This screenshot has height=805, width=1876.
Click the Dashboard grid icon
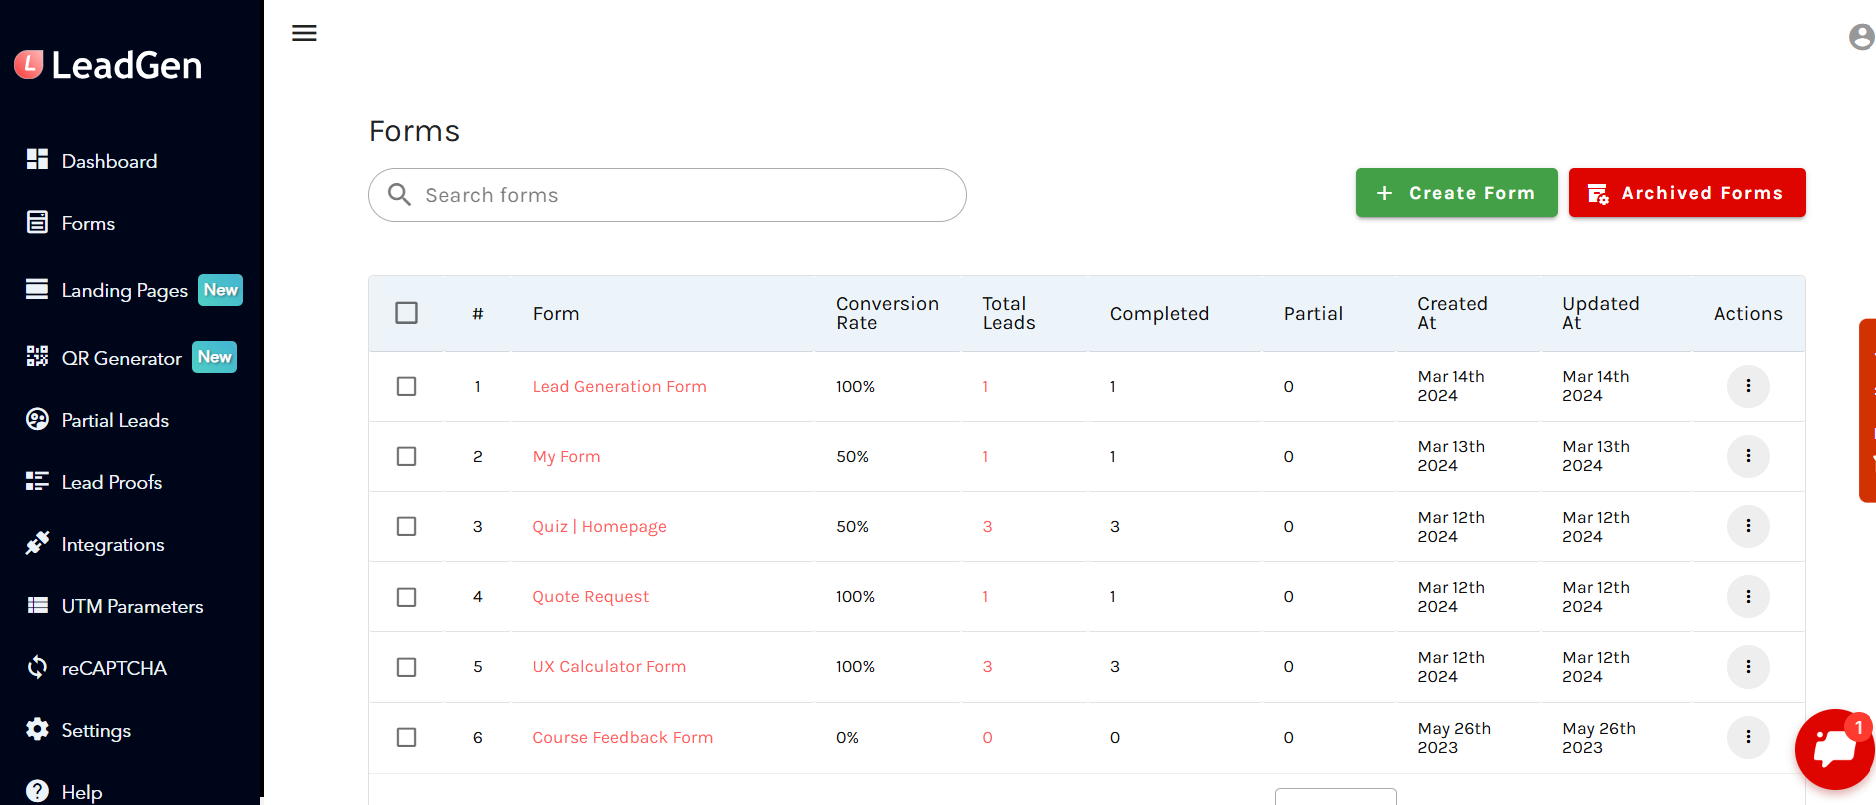pyautogui.click(x=37, y=159)
